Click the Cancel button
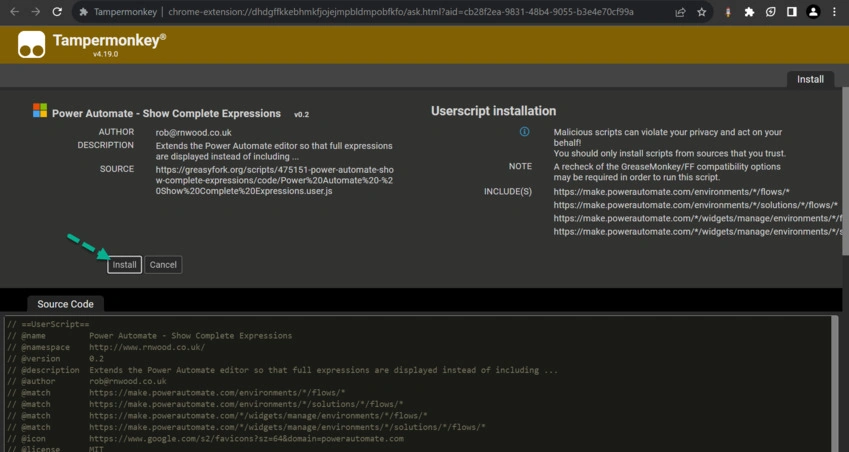Viewport: 849px width, 452px height. (163, 265)
